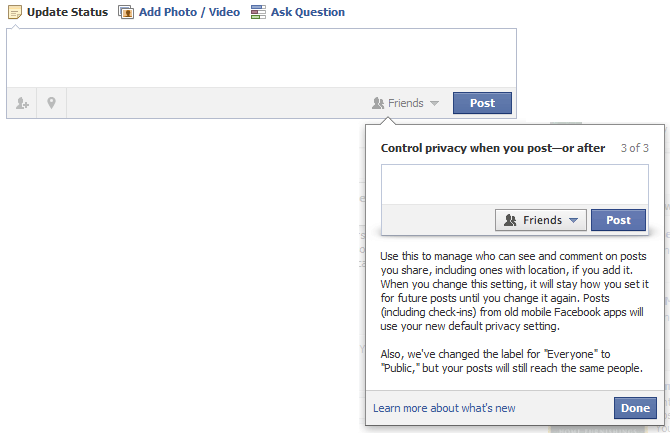The width and height of the screenshot is (670, 433).
Task: Click the Update Status notepad icon
Action: [15, 12]
